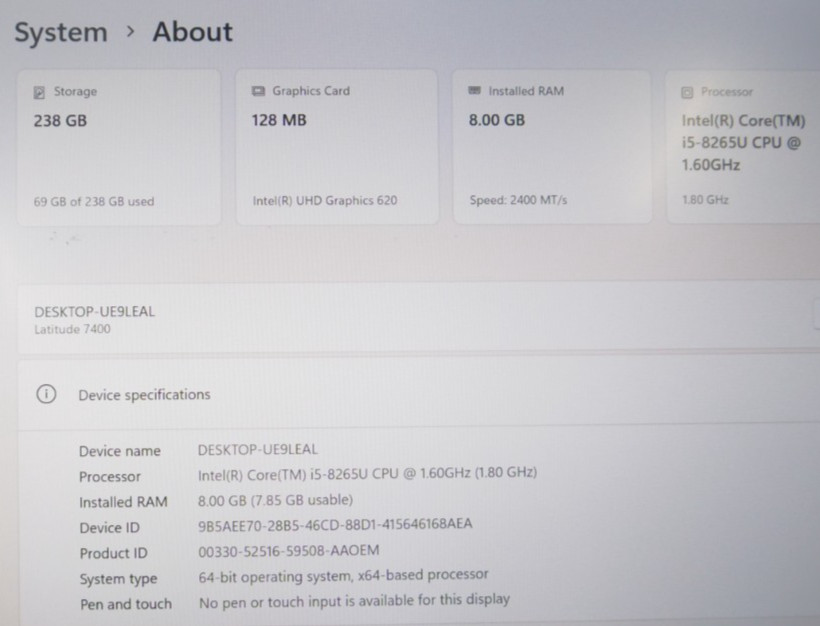
Task: Select 'Speed: 2400 MT/s' text
Action: click(518, 200)
